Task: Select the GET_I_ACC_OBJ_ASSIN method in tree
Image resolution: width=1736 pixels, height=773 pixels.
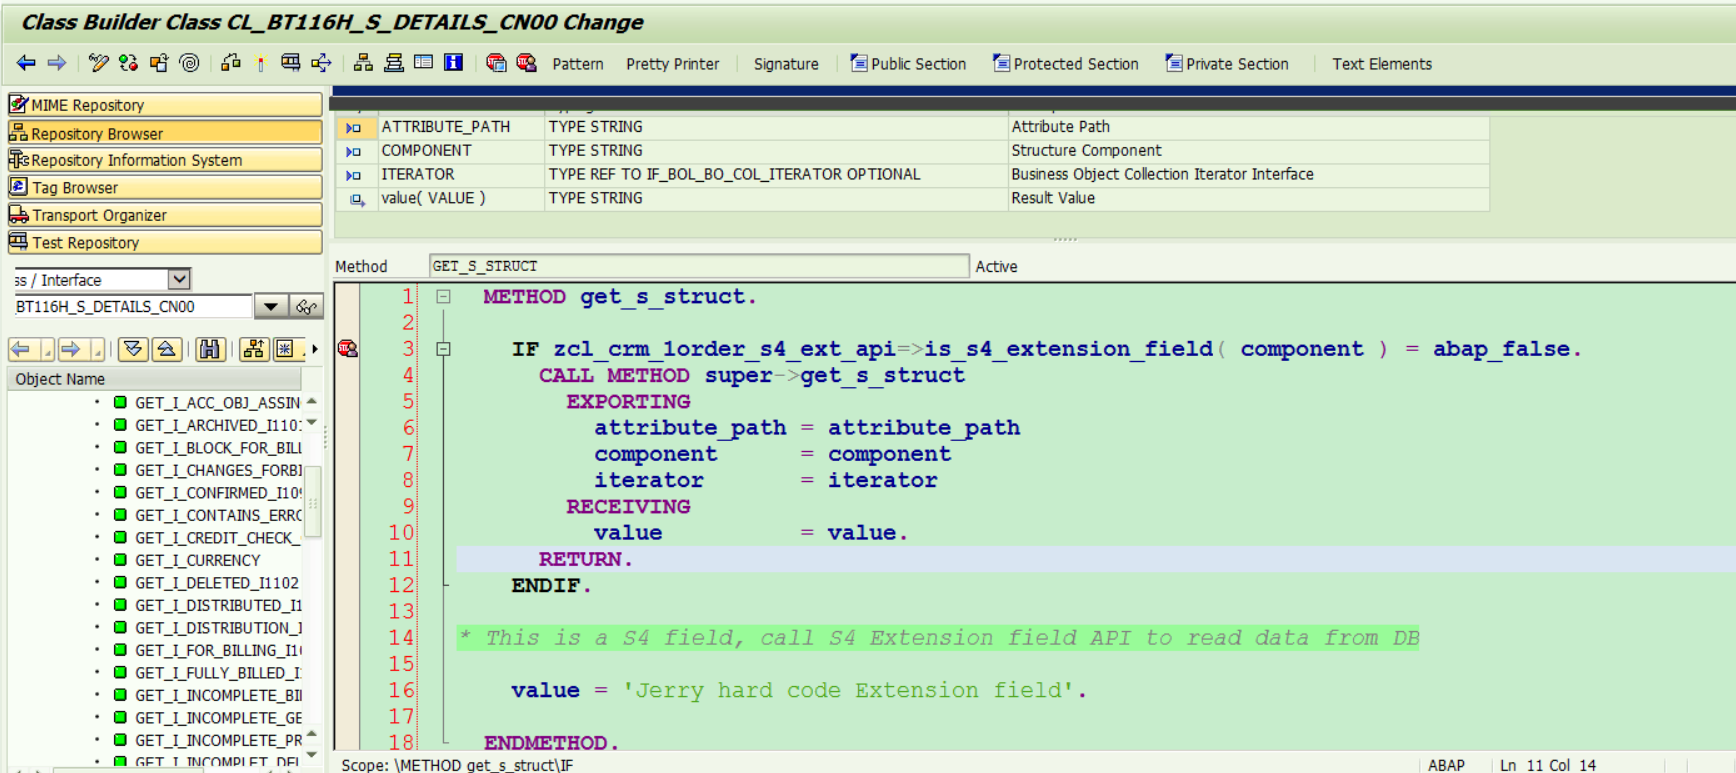Action: 217,402
